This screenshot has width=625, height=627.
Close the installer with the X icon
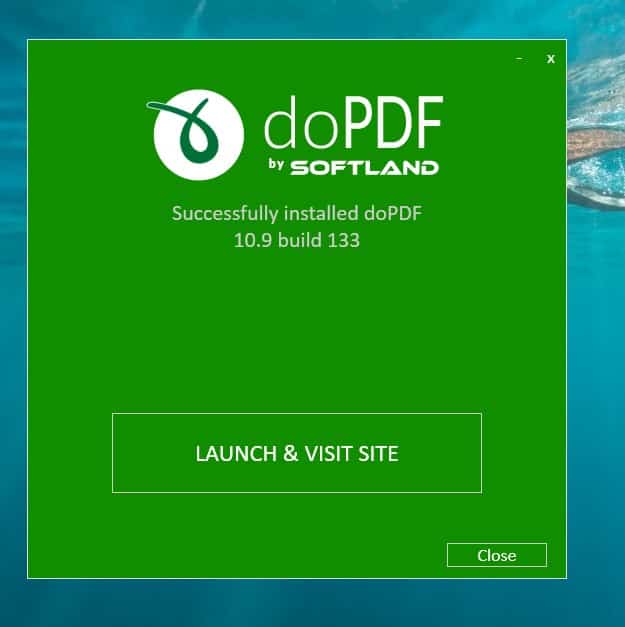click(x=551, y=59)
